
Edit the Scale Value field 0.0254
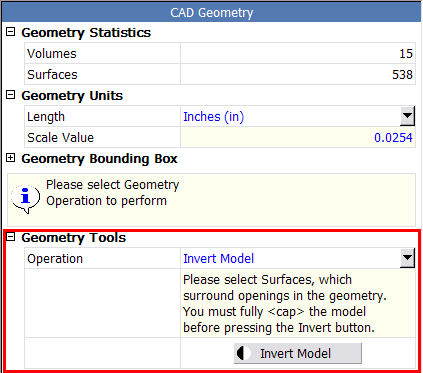tap(298, 137)
